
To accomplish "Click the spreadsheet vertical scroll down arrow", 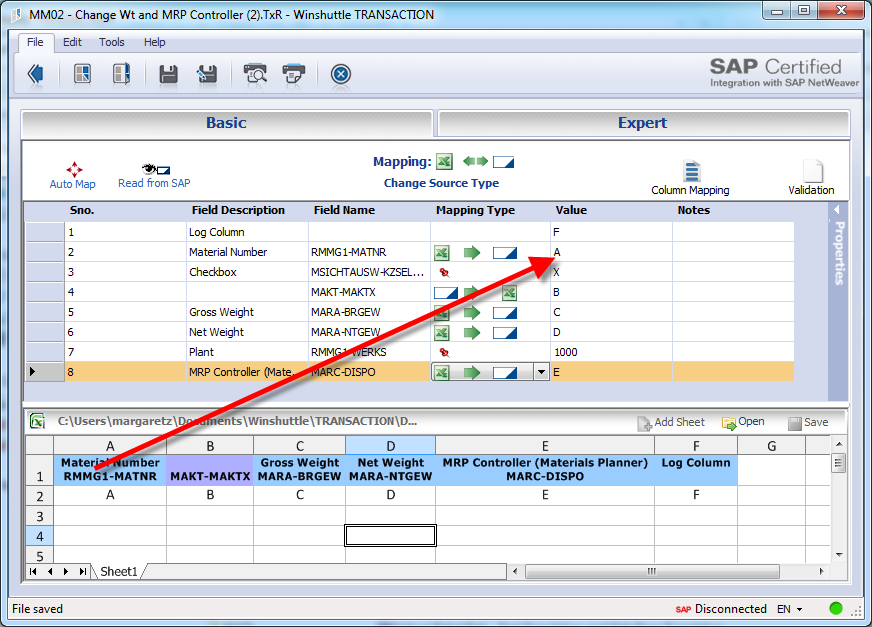I will [839, 555].
